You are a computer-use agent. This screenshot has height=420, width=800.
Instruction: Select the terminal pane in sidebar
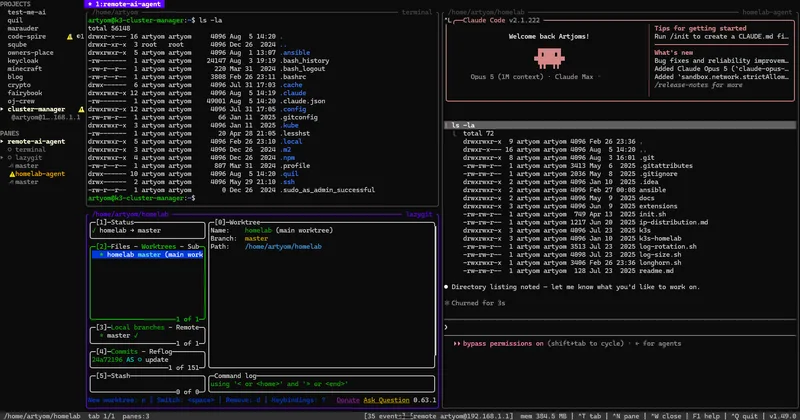(31, 150)
